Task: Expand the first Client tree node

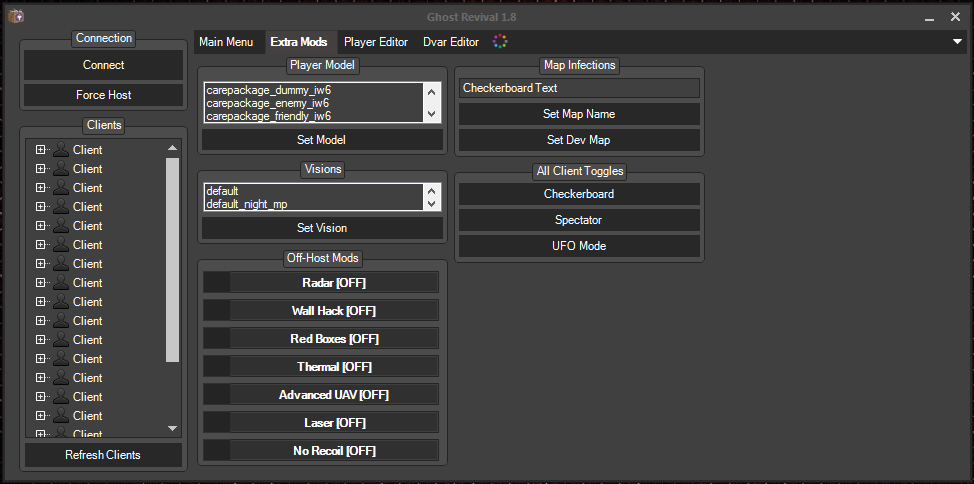Action: [x=40, y=150]
